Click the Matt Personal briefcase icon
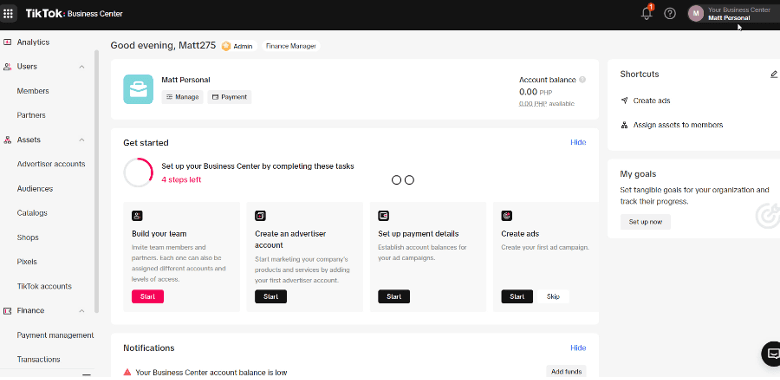This screenshot has height=380, width=780. (x=138, y=90)
